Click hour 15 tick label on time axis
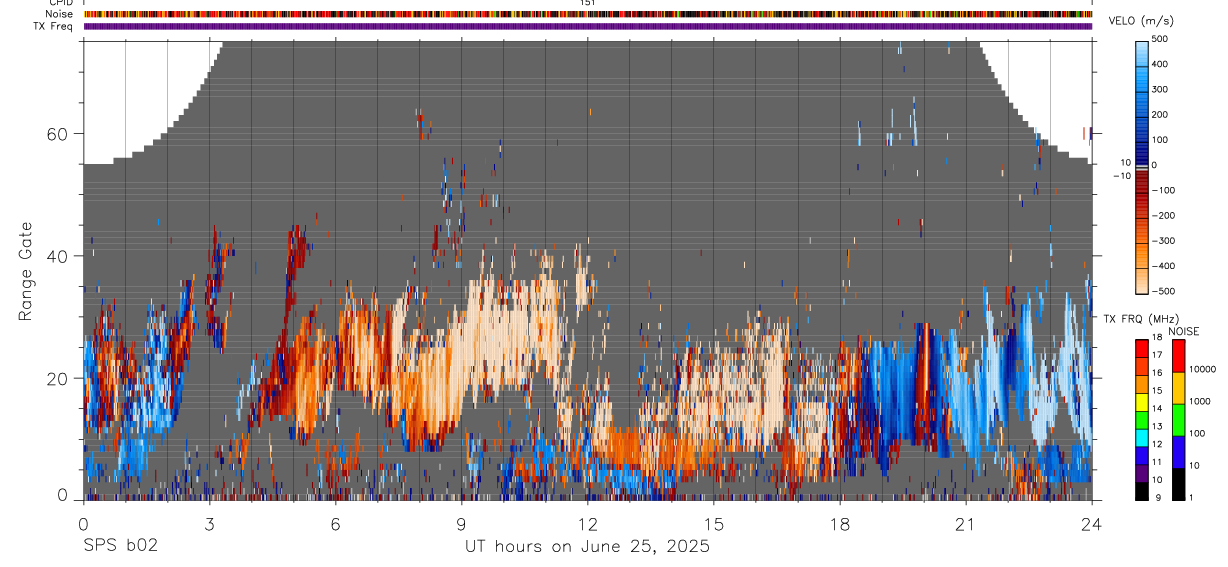The image size is (1228, 567). (714, 524)
